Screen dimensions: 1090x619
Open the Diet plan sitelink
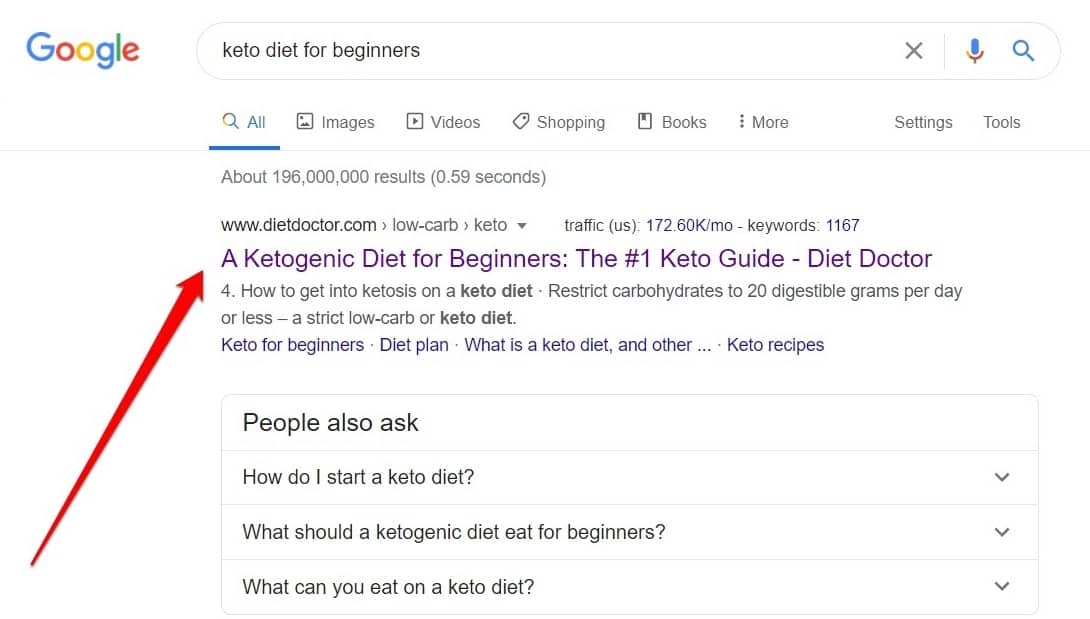tap(414, 345)
